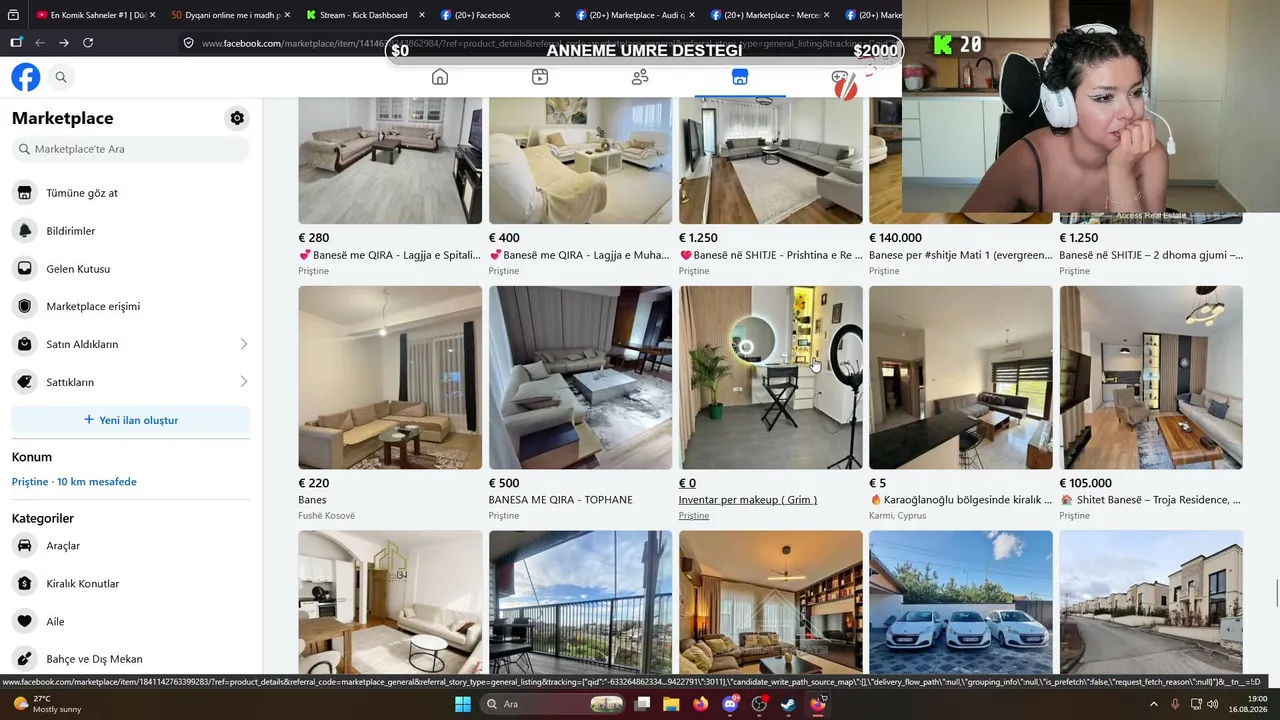The width and height of the screenshot is (1280, 720).
Task: Go back with the browser back arrow
Action: point(40,43)
